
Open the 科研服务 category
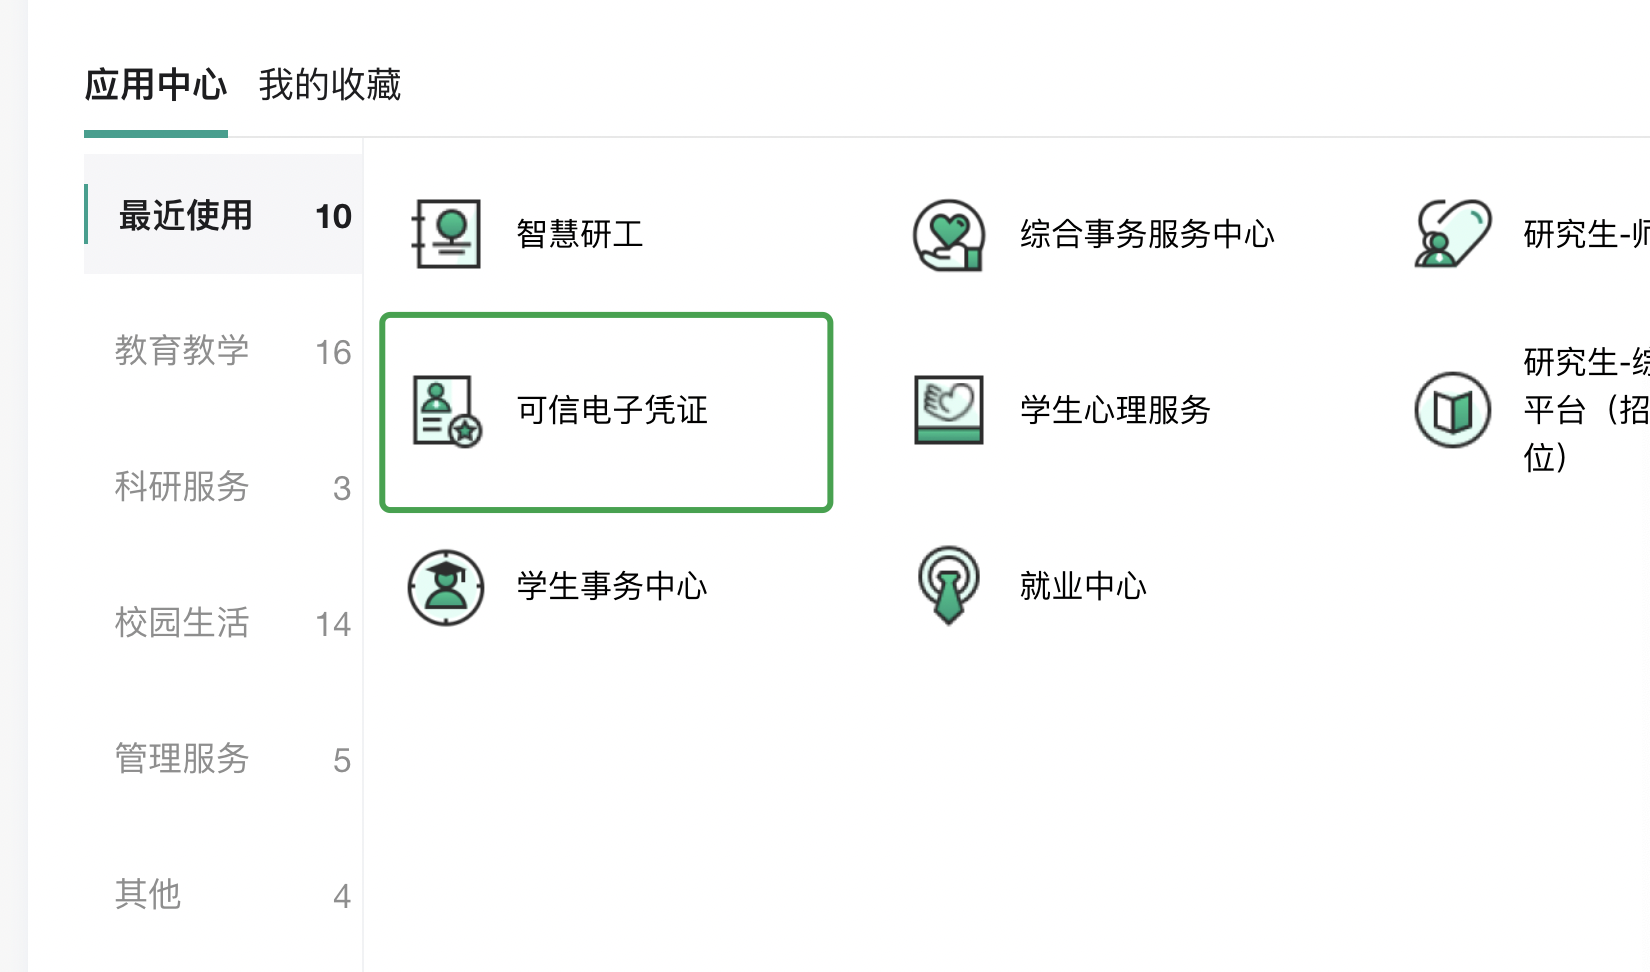pos(182,487)
